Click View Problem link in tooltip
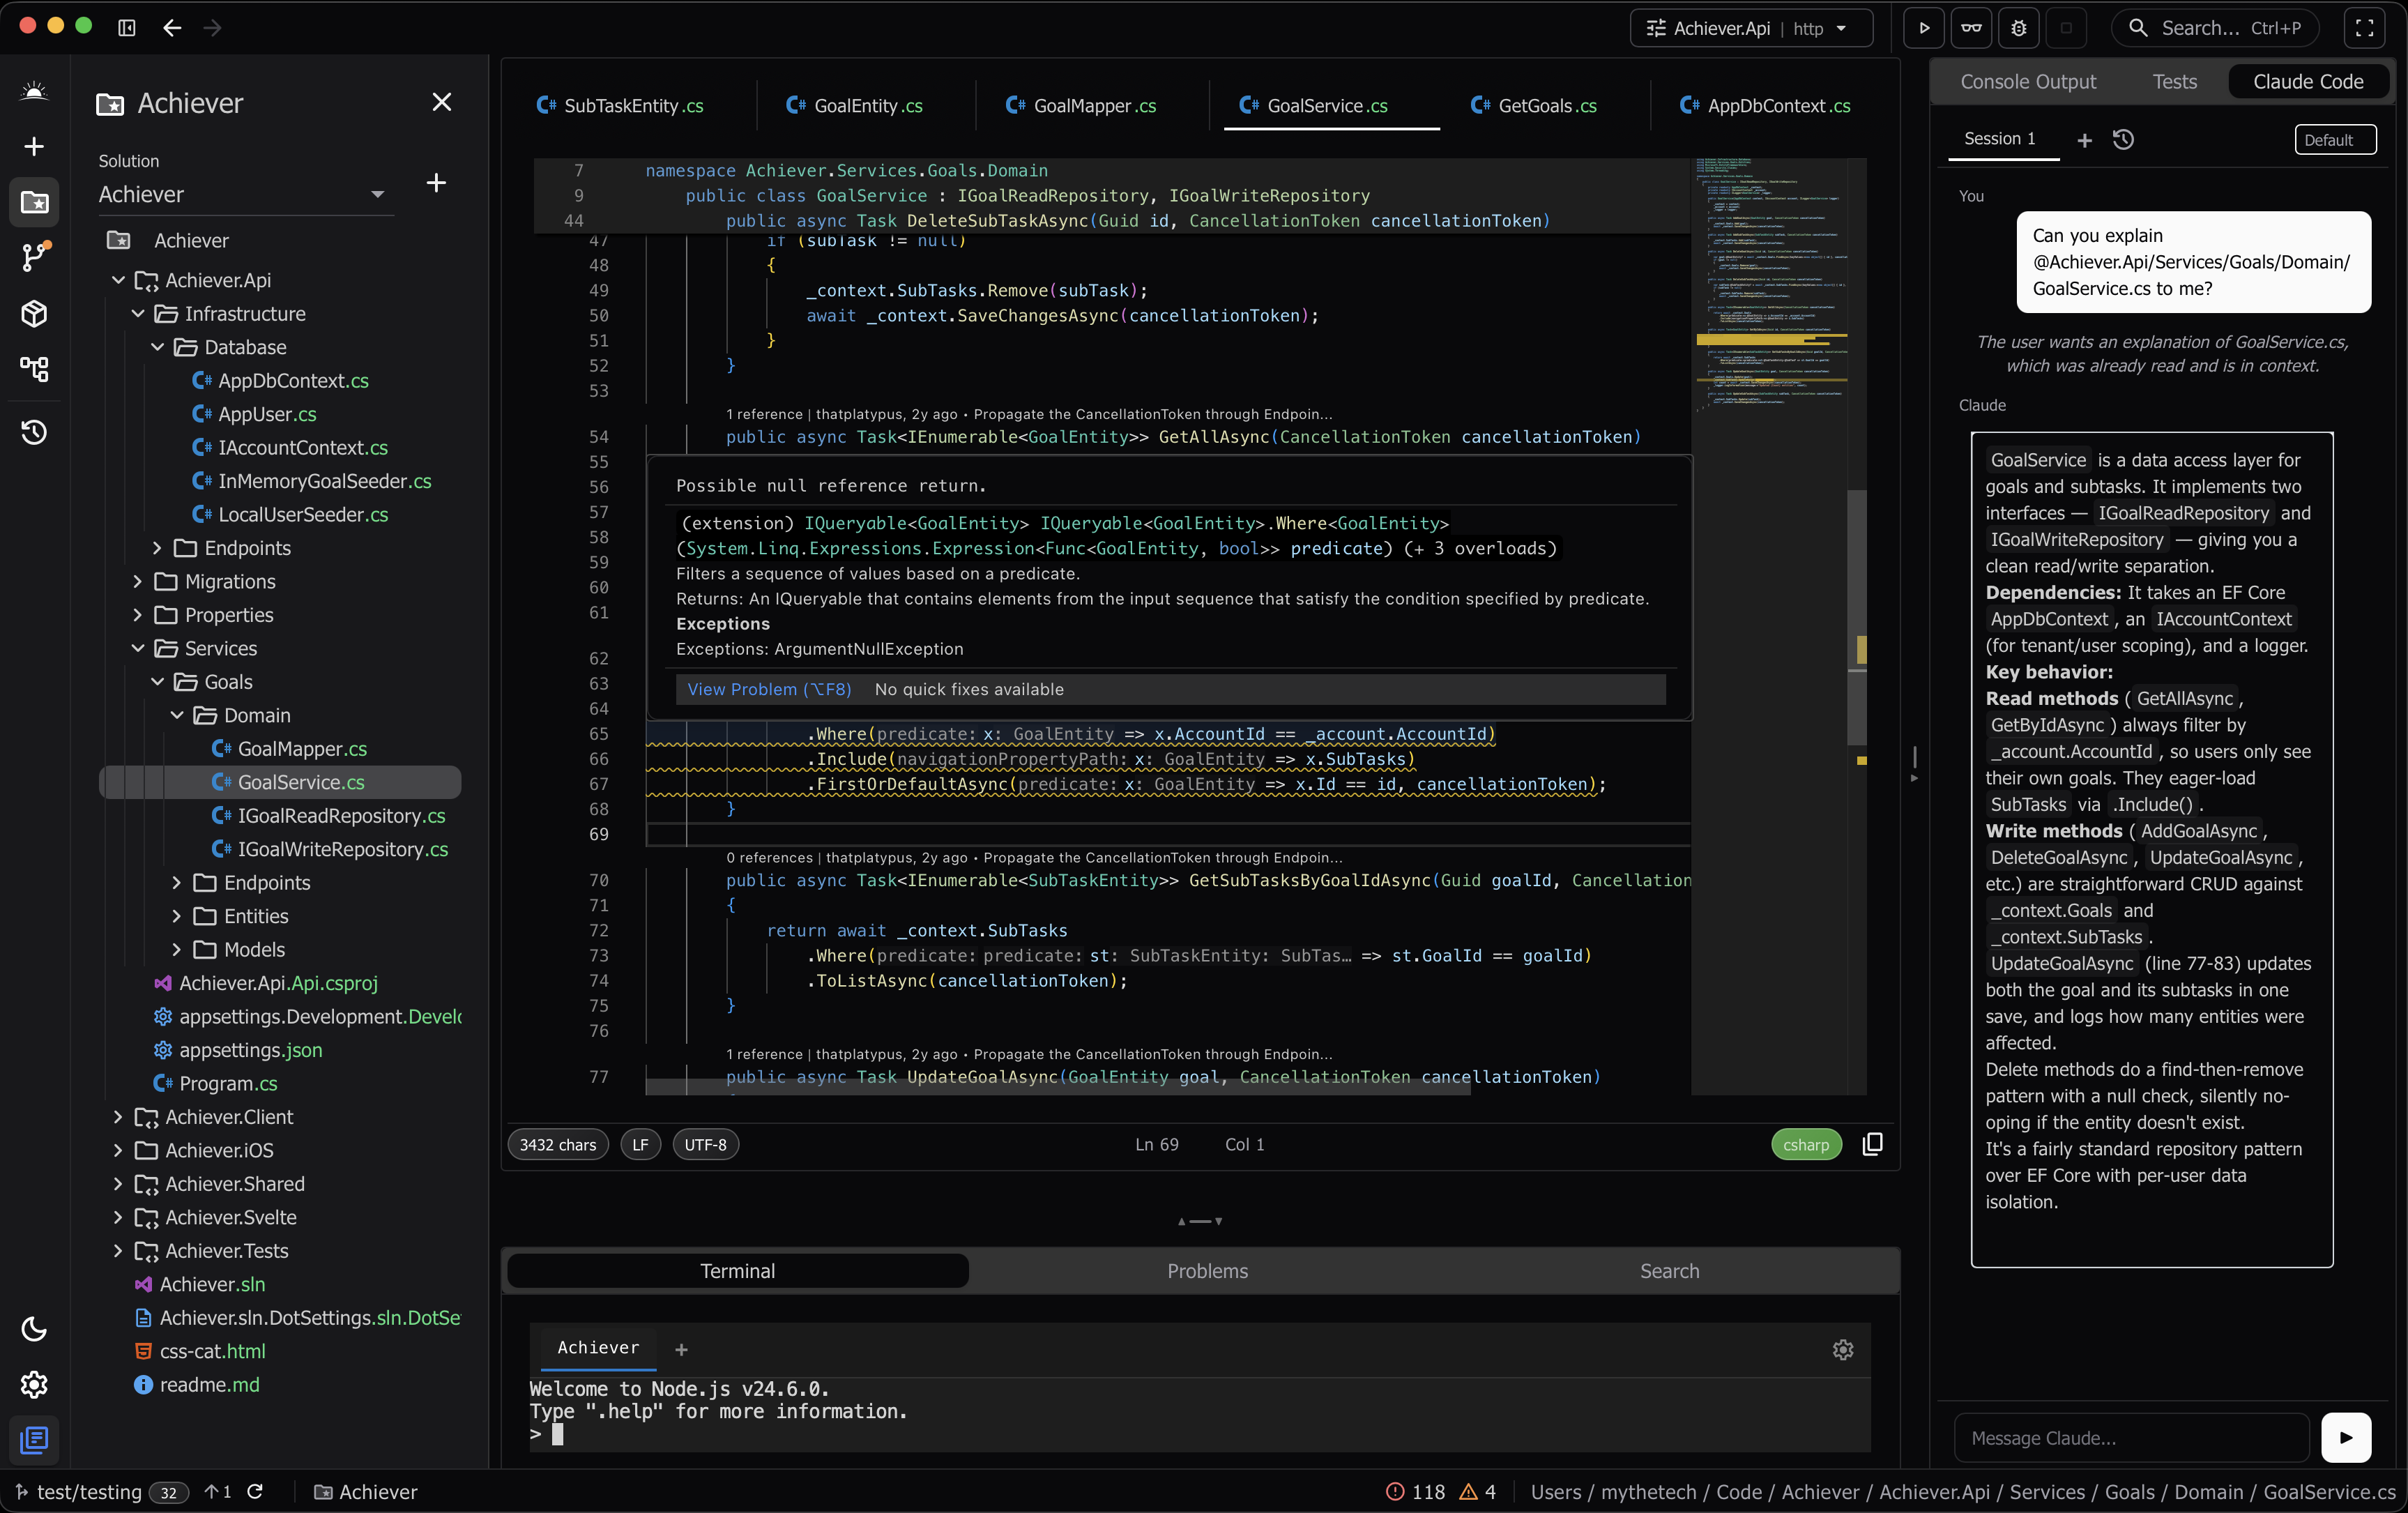 [x=769, y=689]
